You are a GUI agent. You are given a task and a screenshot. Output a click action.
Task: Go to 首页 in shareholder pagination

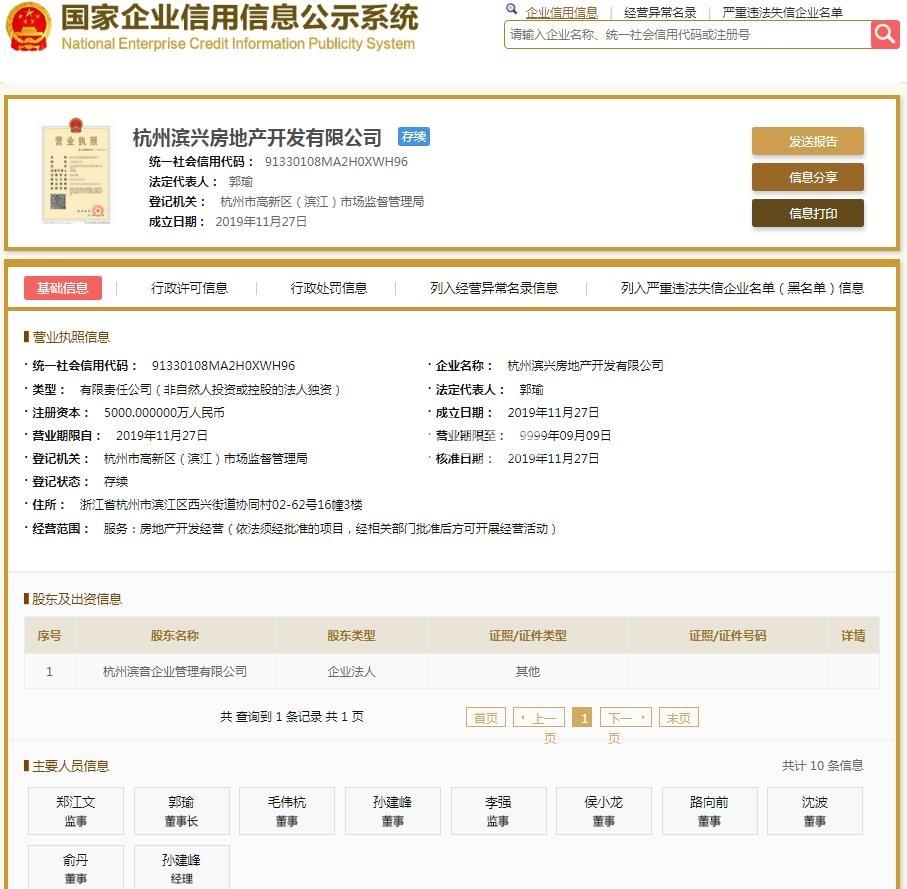486,718
